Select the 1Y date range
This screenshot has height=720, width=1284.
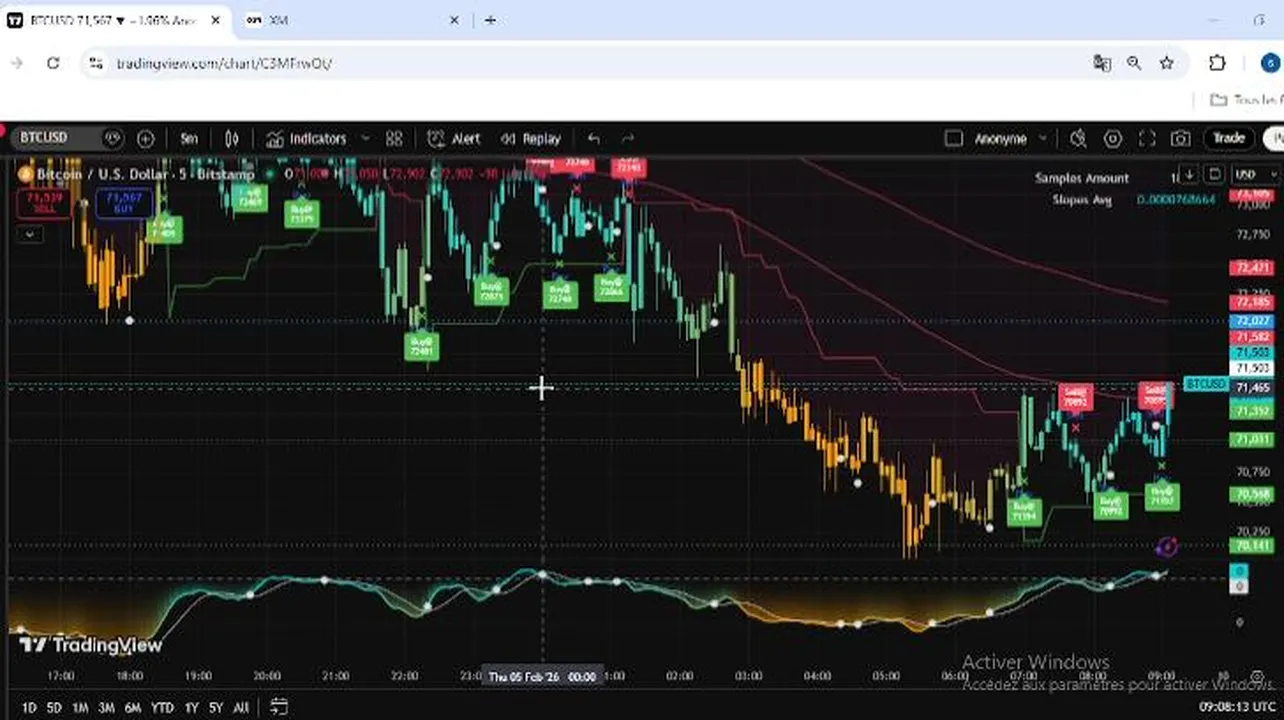pos(191,708)
